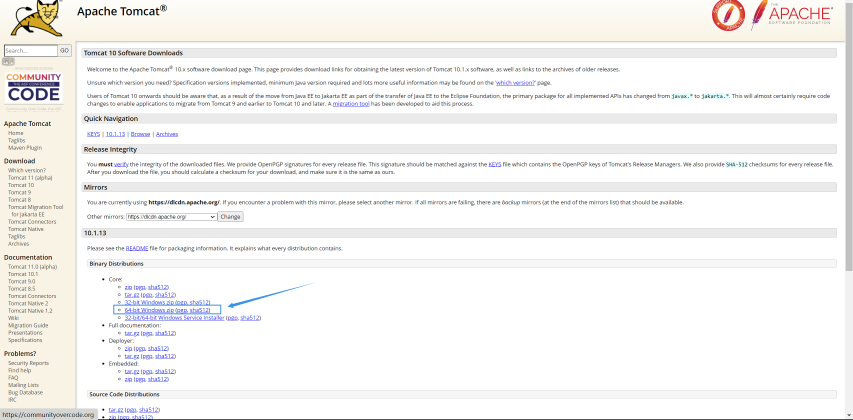Open the Apache Software Foundation feather logo
The image size is (853, 420).
point(791,15)
